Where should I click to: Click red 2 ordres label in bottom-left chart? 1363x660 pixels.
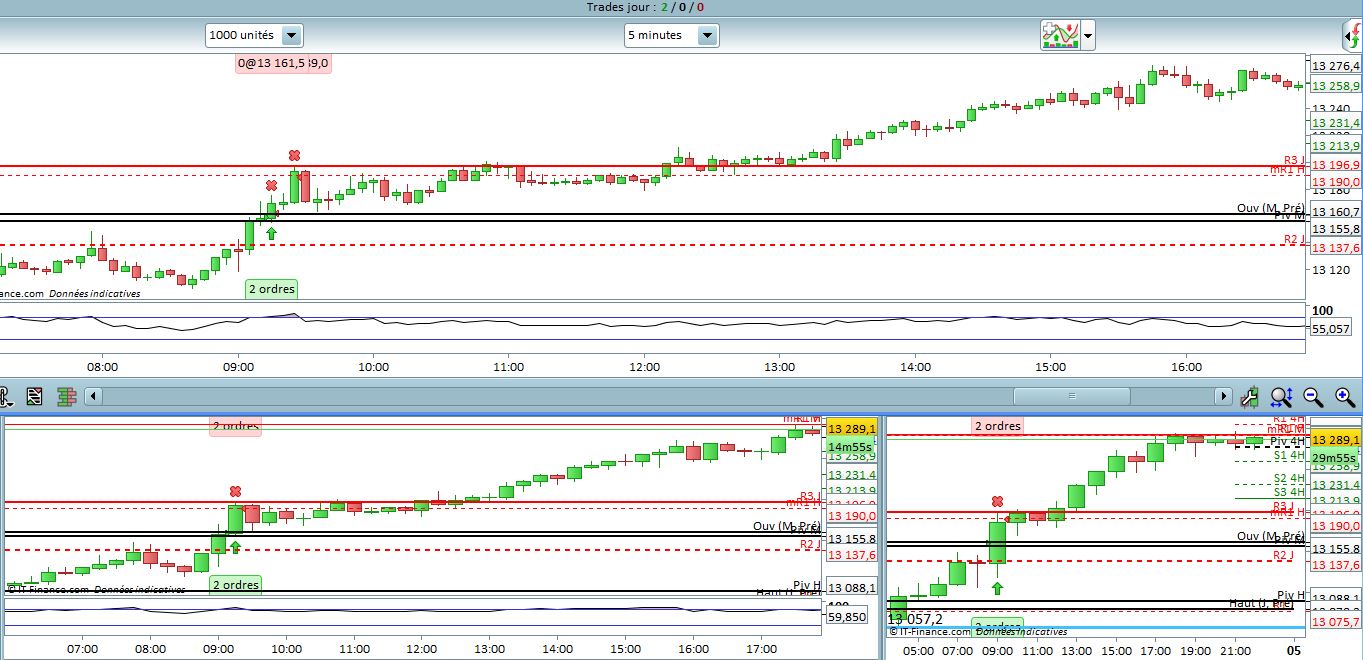235,426
